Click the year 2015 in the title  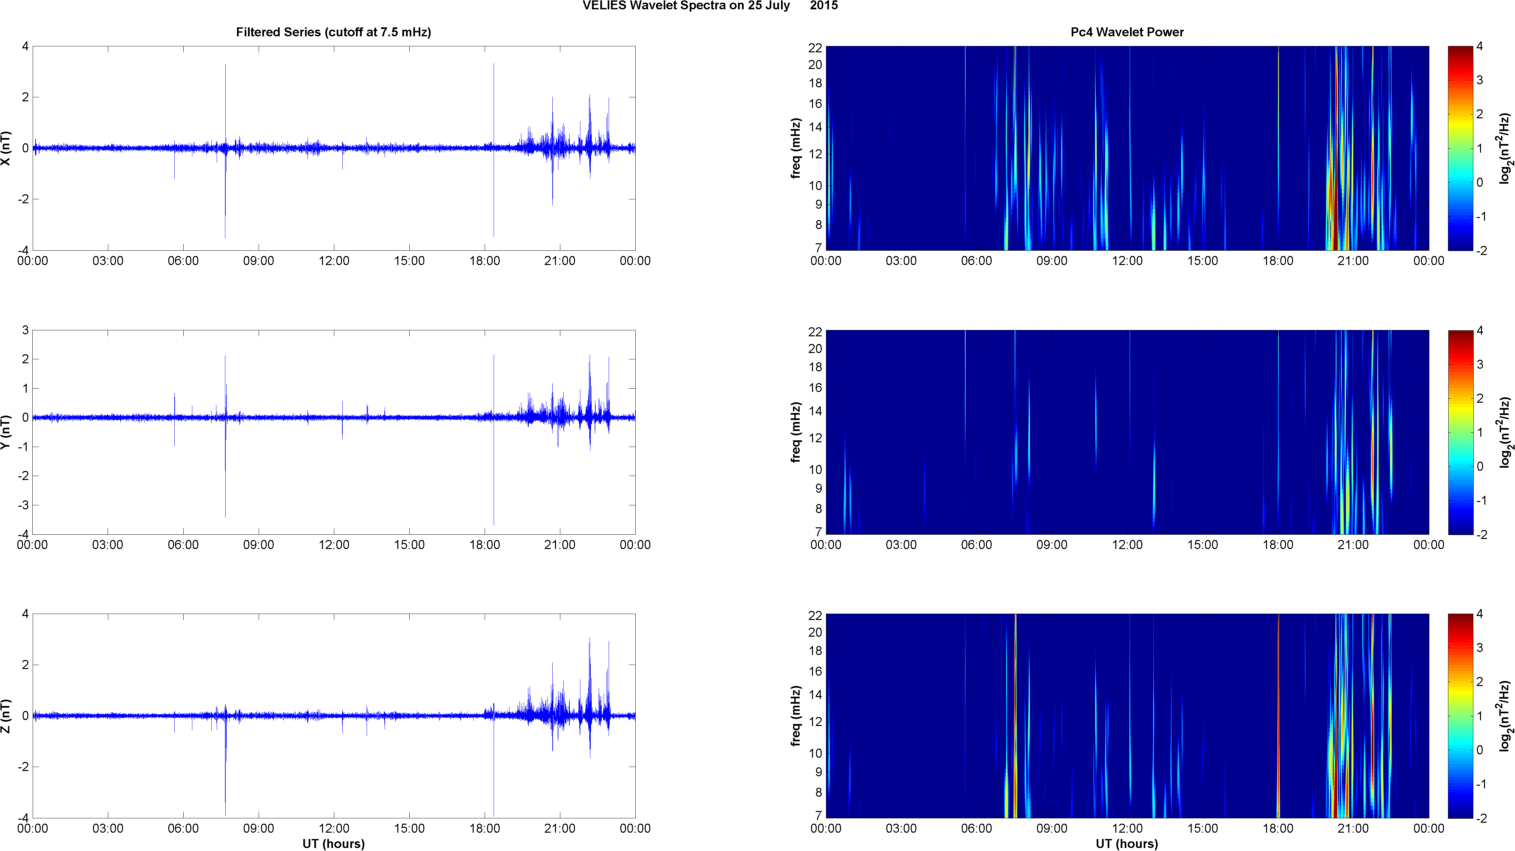[x=824, y=6]
